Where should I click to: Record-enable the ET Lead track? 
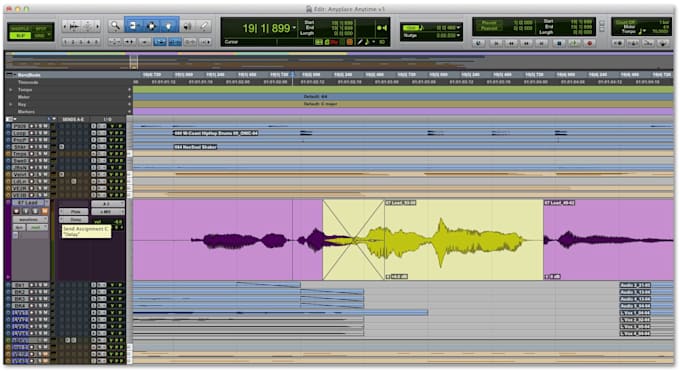point(17,211)
